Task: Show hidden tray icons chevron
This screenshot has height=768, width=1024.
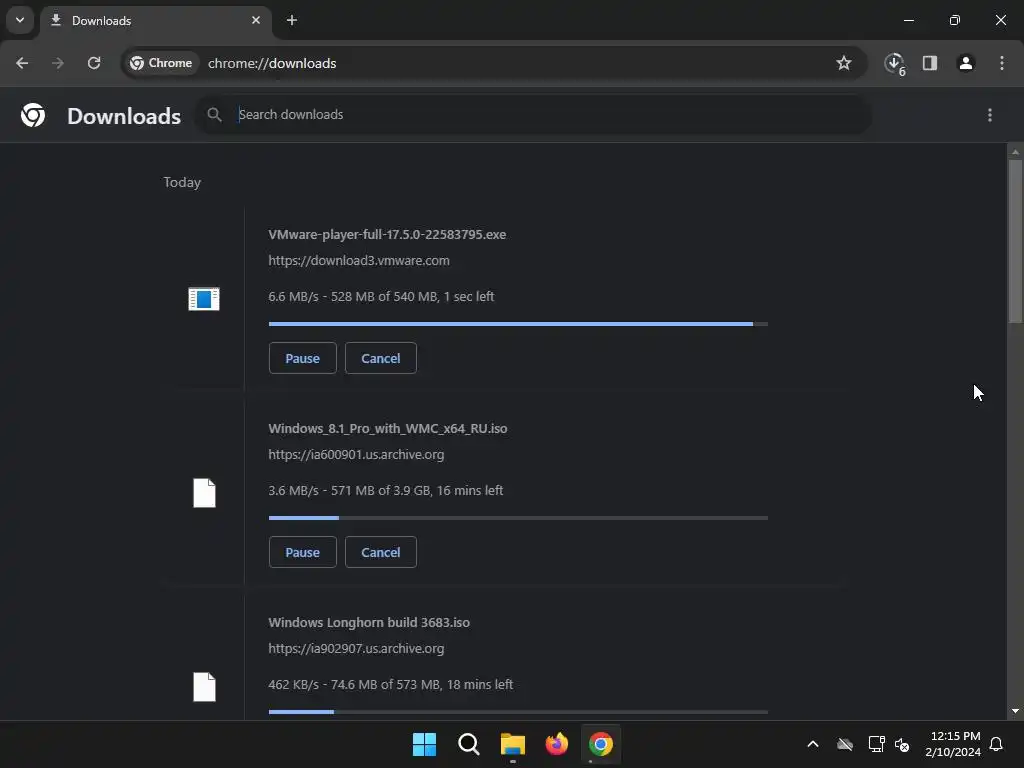Action: [x=813, y=744]
